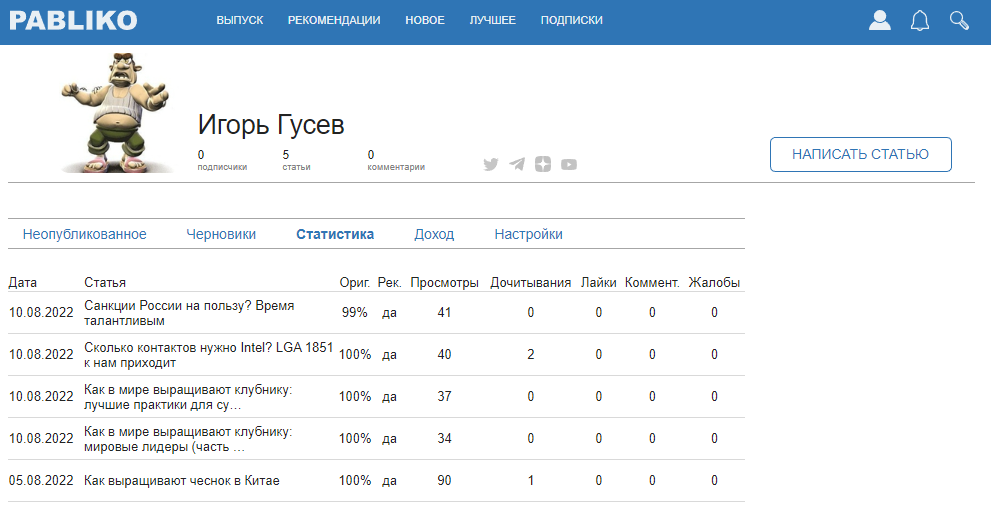The height and width of the screenshot is (513, 991).
Task: Go home via the PABLIKO logo
Action: pyautogui.click(x=73, y=20)
